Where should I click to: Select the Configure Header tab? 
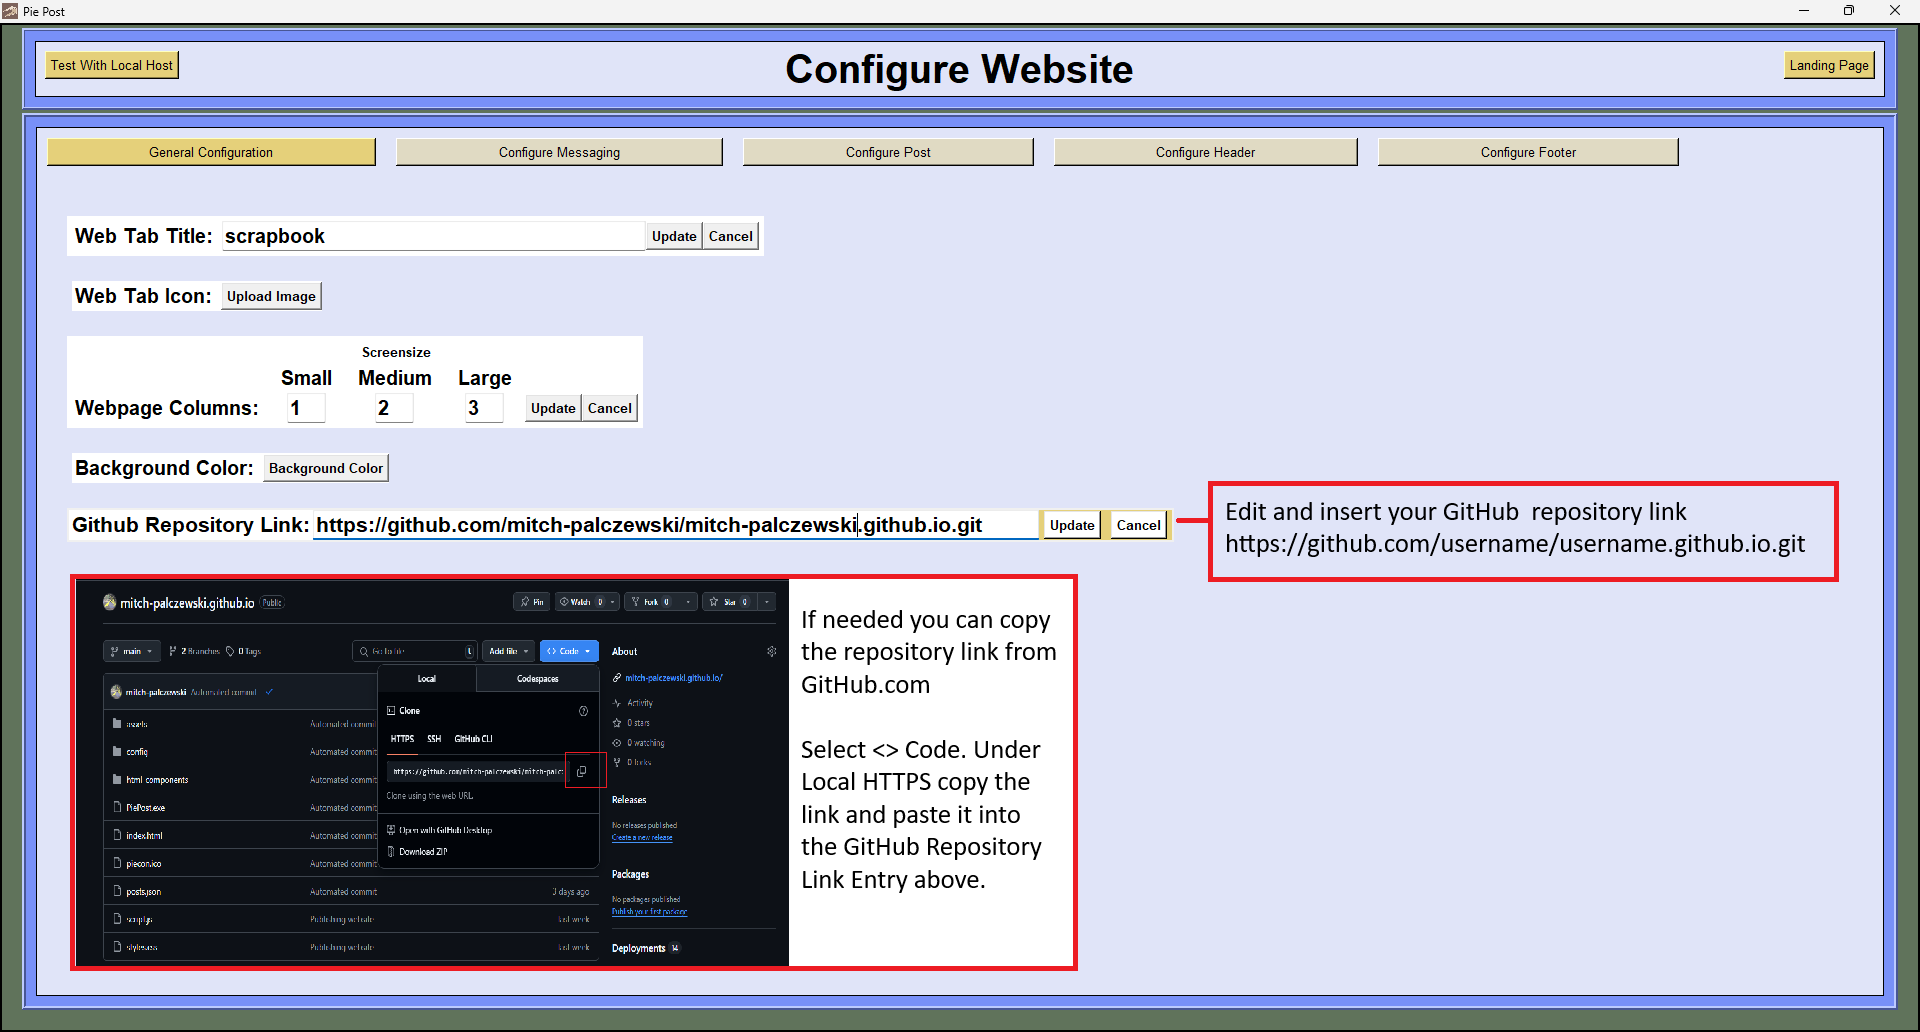point(1205,152)
